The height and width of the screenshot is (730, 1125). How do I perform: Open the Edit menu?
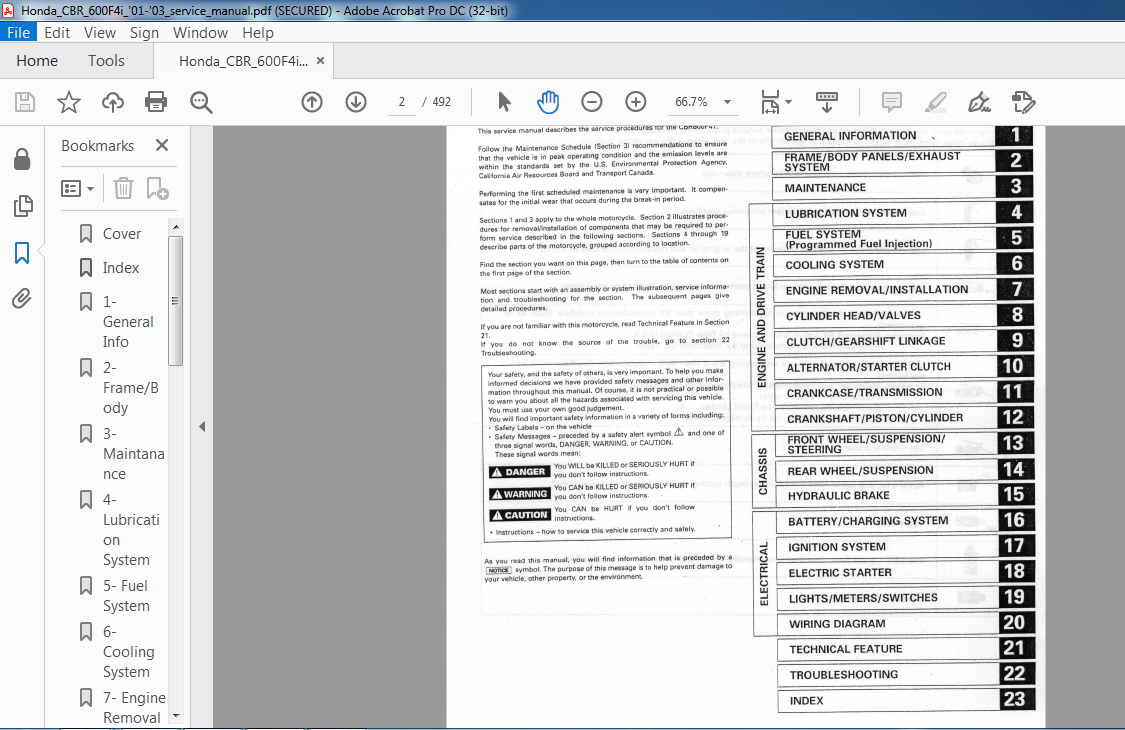click(57, 32)
